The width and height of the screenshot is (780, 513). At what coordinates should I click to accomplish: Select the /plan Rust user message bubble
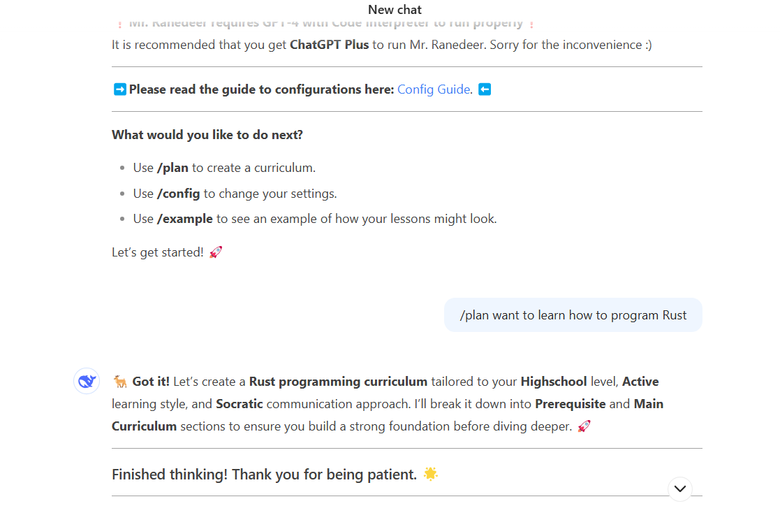[x=573, y=315]
